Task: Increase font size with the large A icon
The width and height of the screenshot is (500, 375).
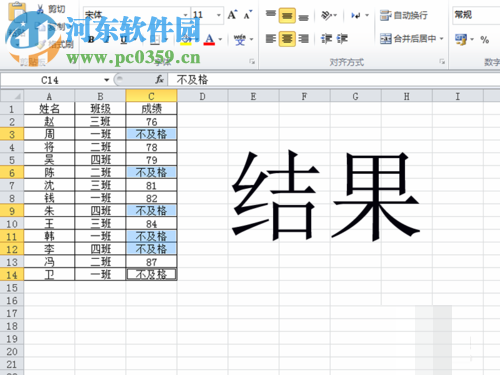Action: (x=232, y=15)
